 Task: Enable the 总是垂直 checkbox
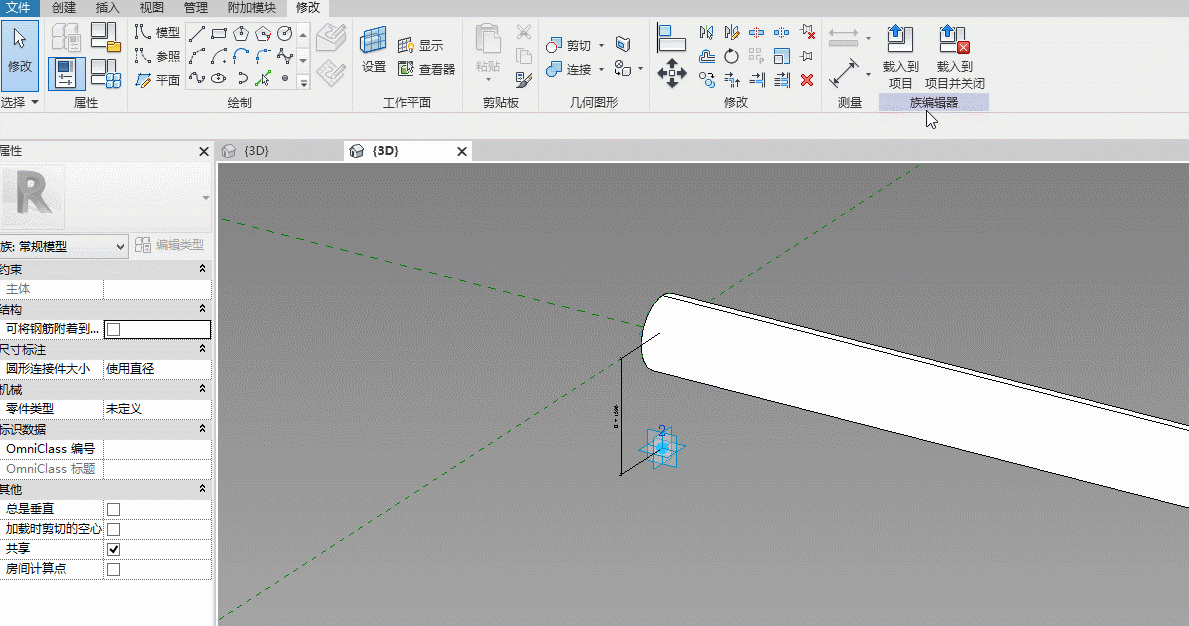[114, 509]
